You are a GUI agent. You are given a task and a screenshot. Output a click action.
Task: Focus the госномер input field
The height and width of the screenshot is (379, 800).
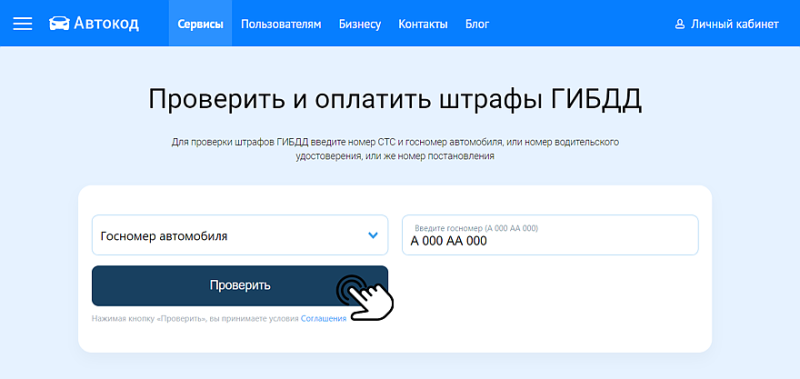(x=550, y=235)
